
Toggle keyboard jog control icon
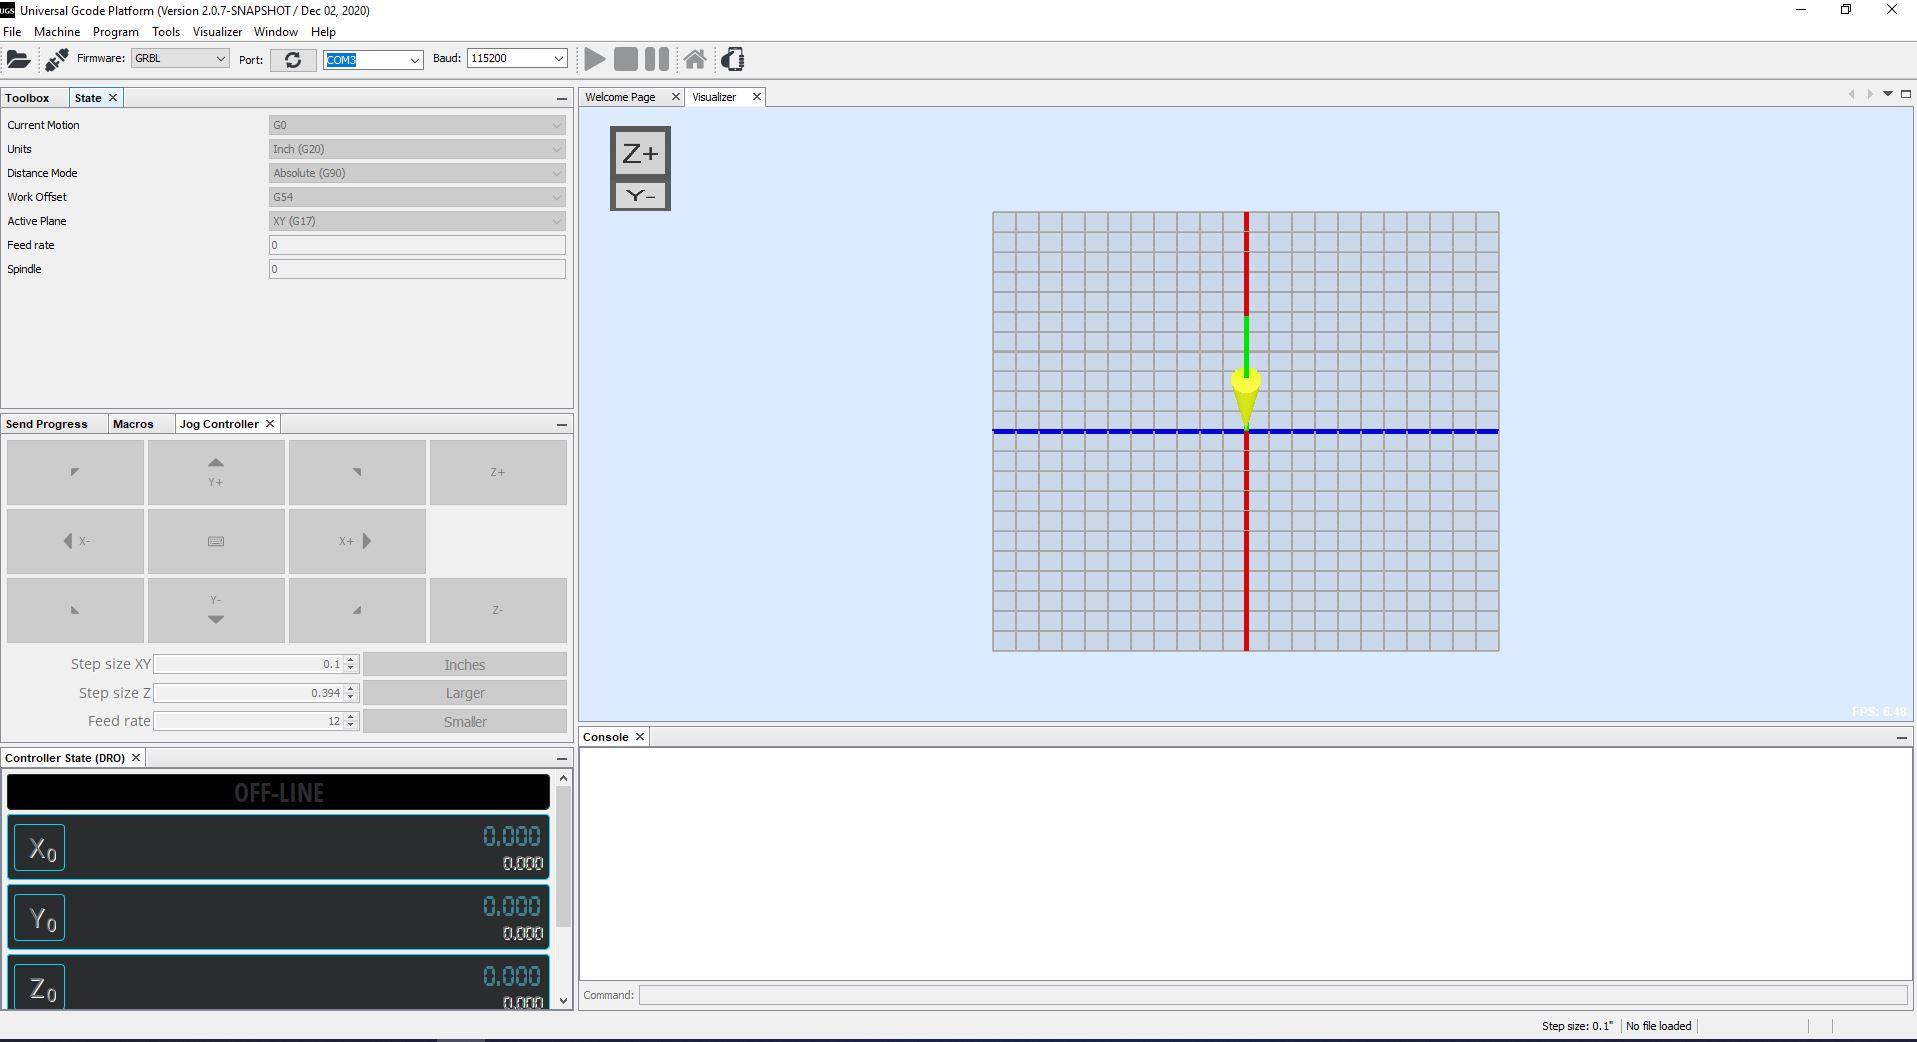pos(216,541)
